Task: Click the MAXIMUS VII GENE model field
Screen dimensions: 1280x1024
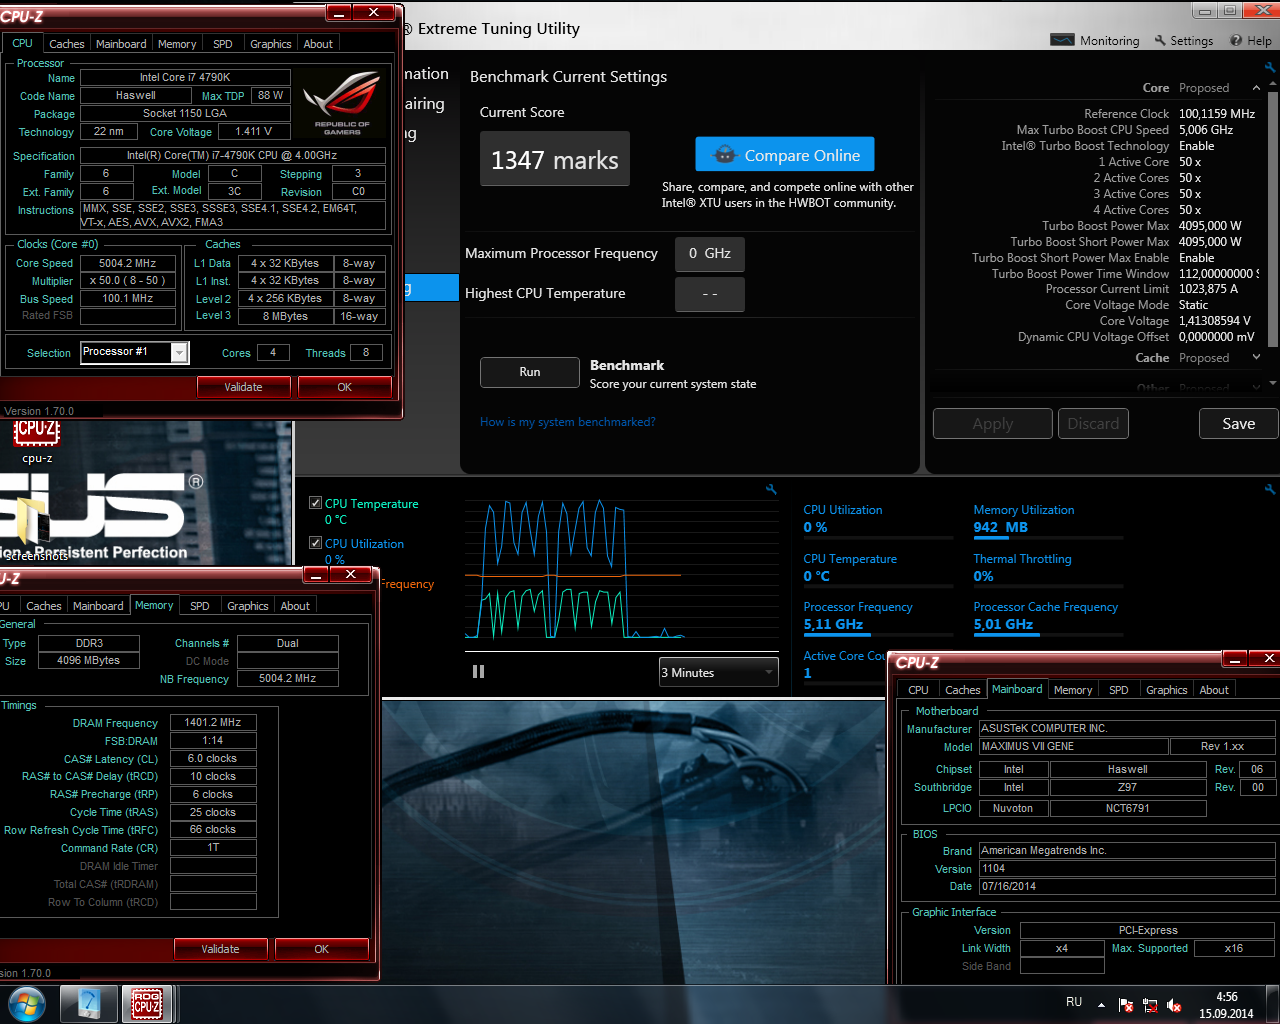Action: click(x=1073, y=746)
